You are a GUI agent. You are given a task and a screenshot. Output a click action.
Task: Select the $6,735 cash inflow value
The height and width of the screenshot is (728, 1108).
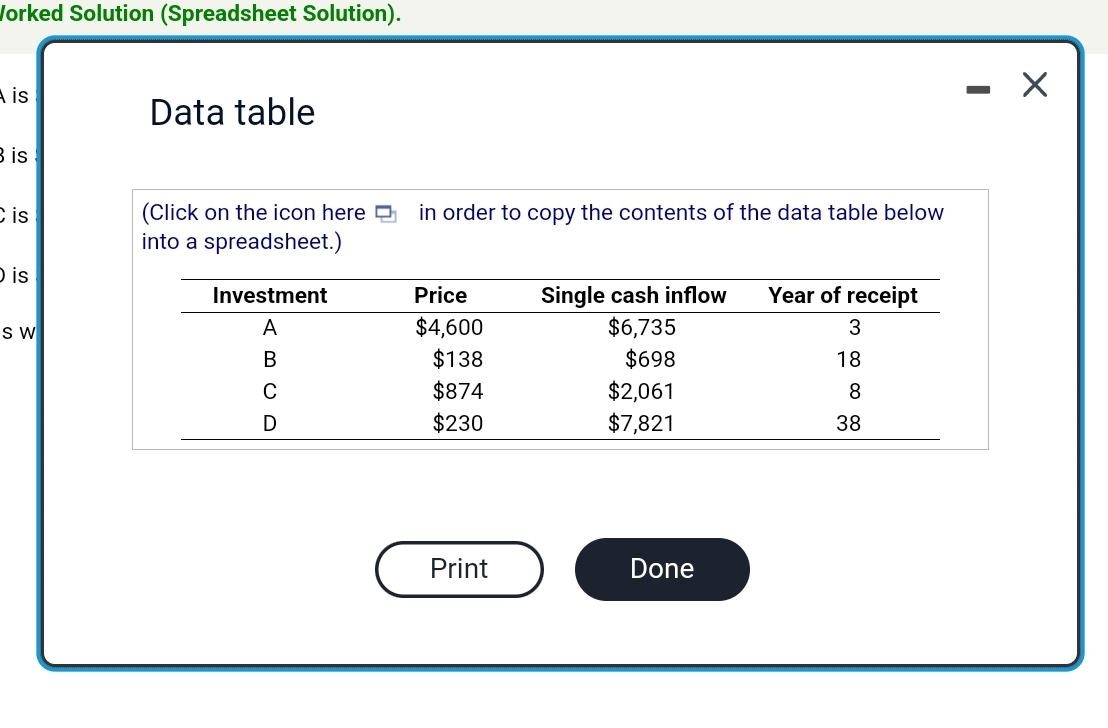point(642,327)
